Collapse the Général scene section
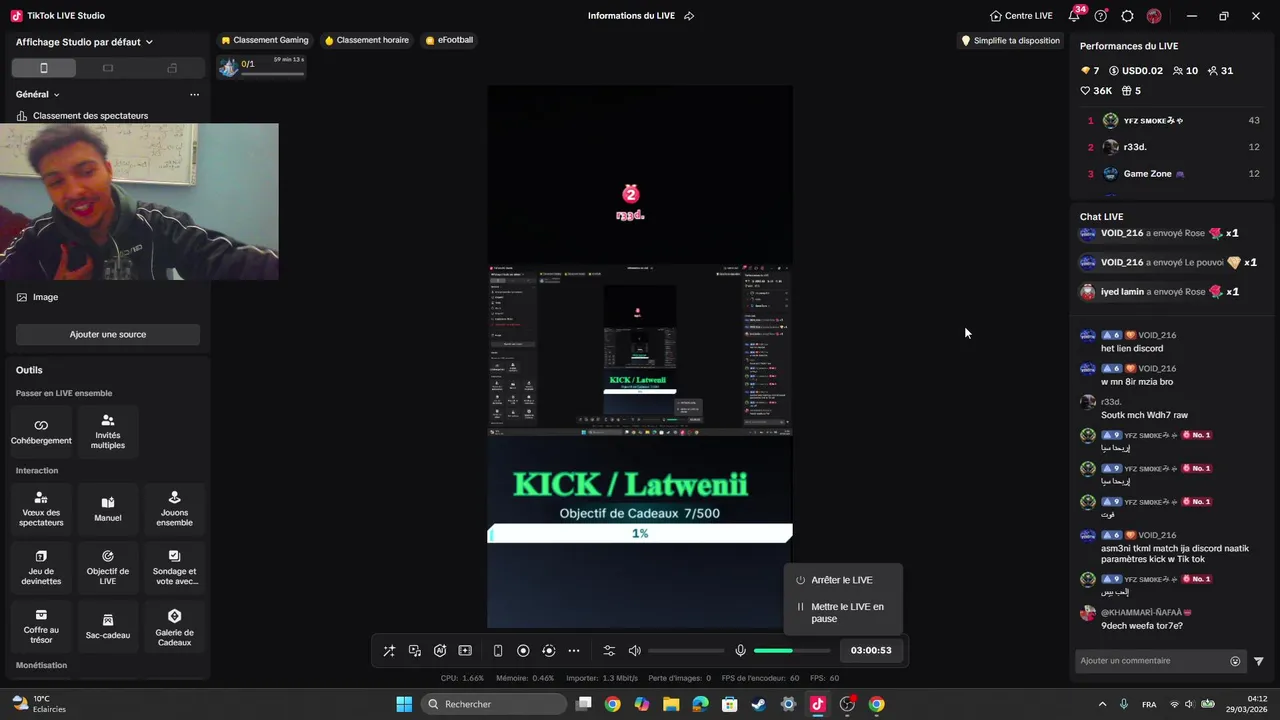The image size is (1280, 720). click(x=38, y=94)
